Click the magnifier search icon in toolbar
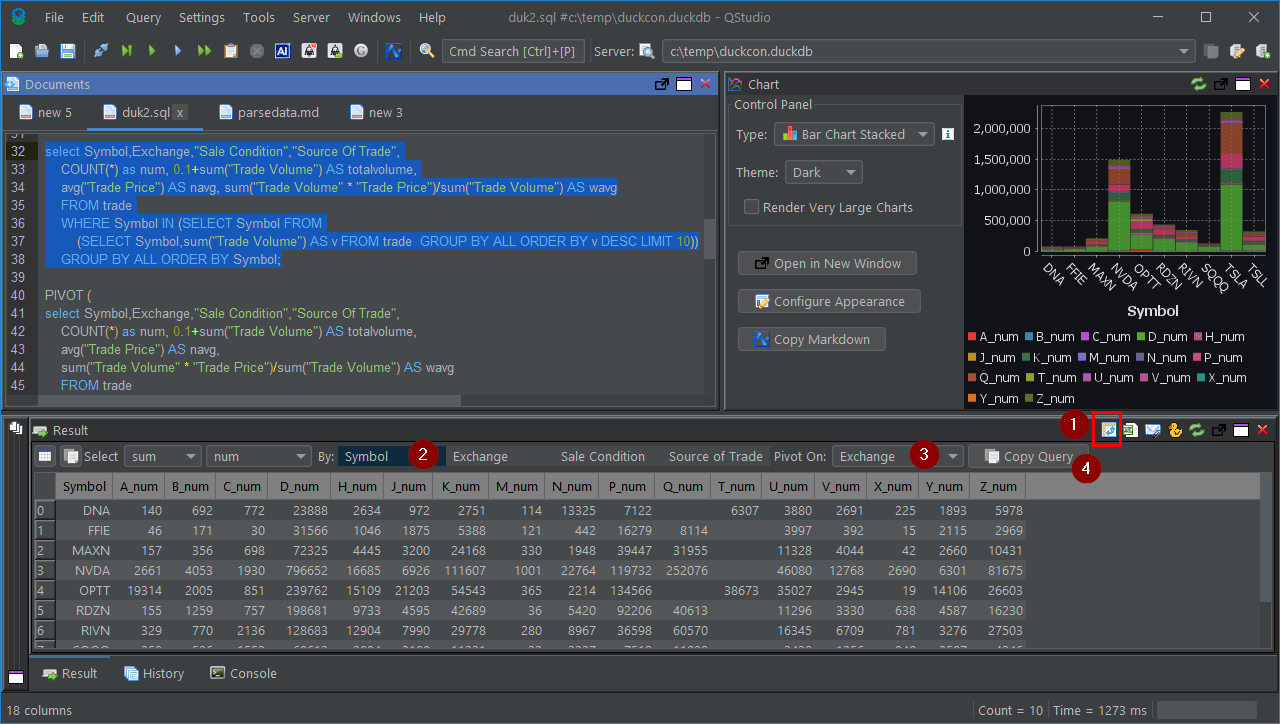1280x724 pixels. click(x=427, y=51)
